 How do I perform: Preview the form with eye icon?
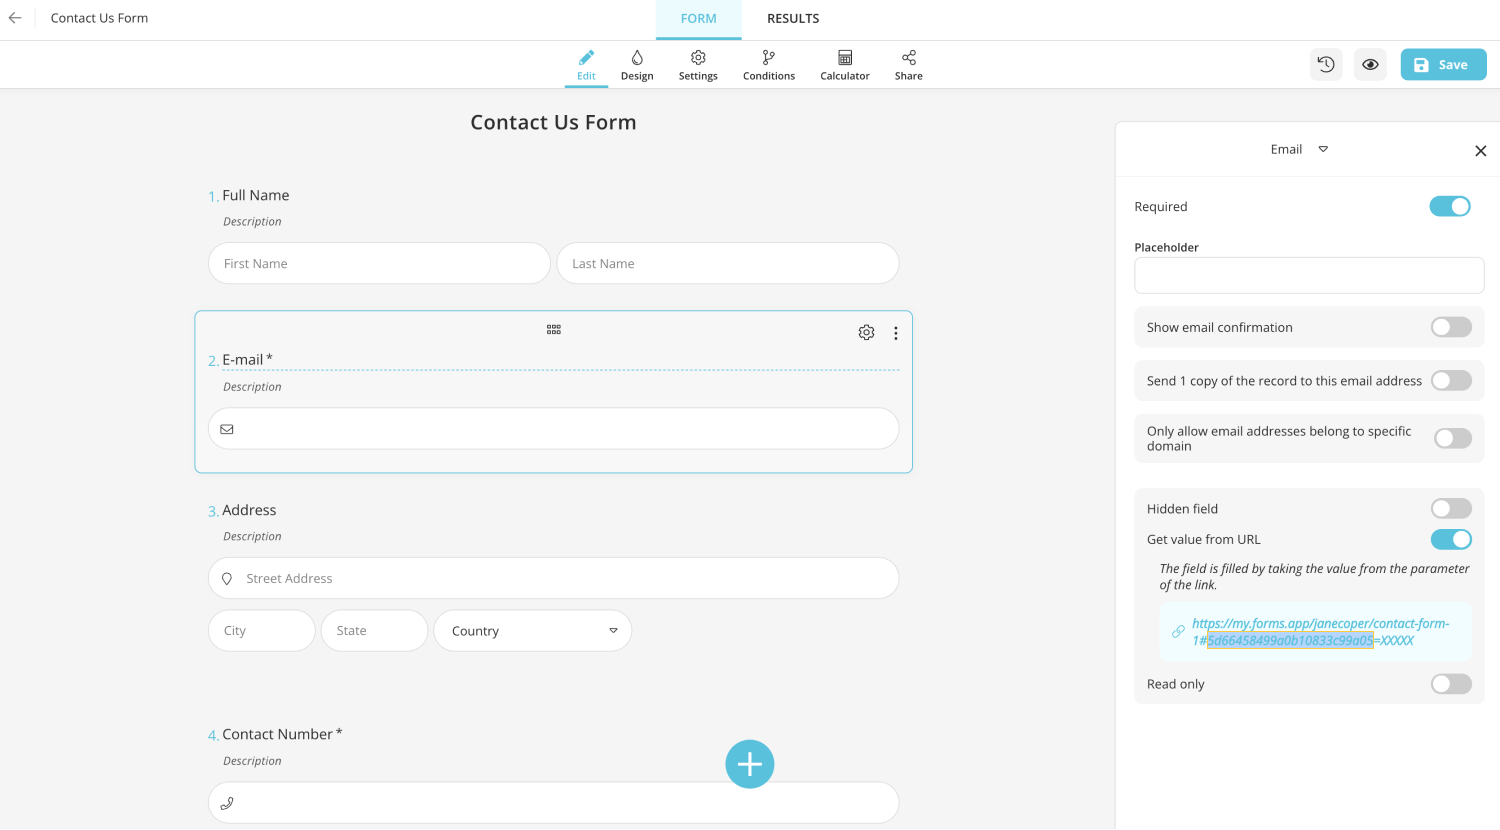[x=1370, y=63]
